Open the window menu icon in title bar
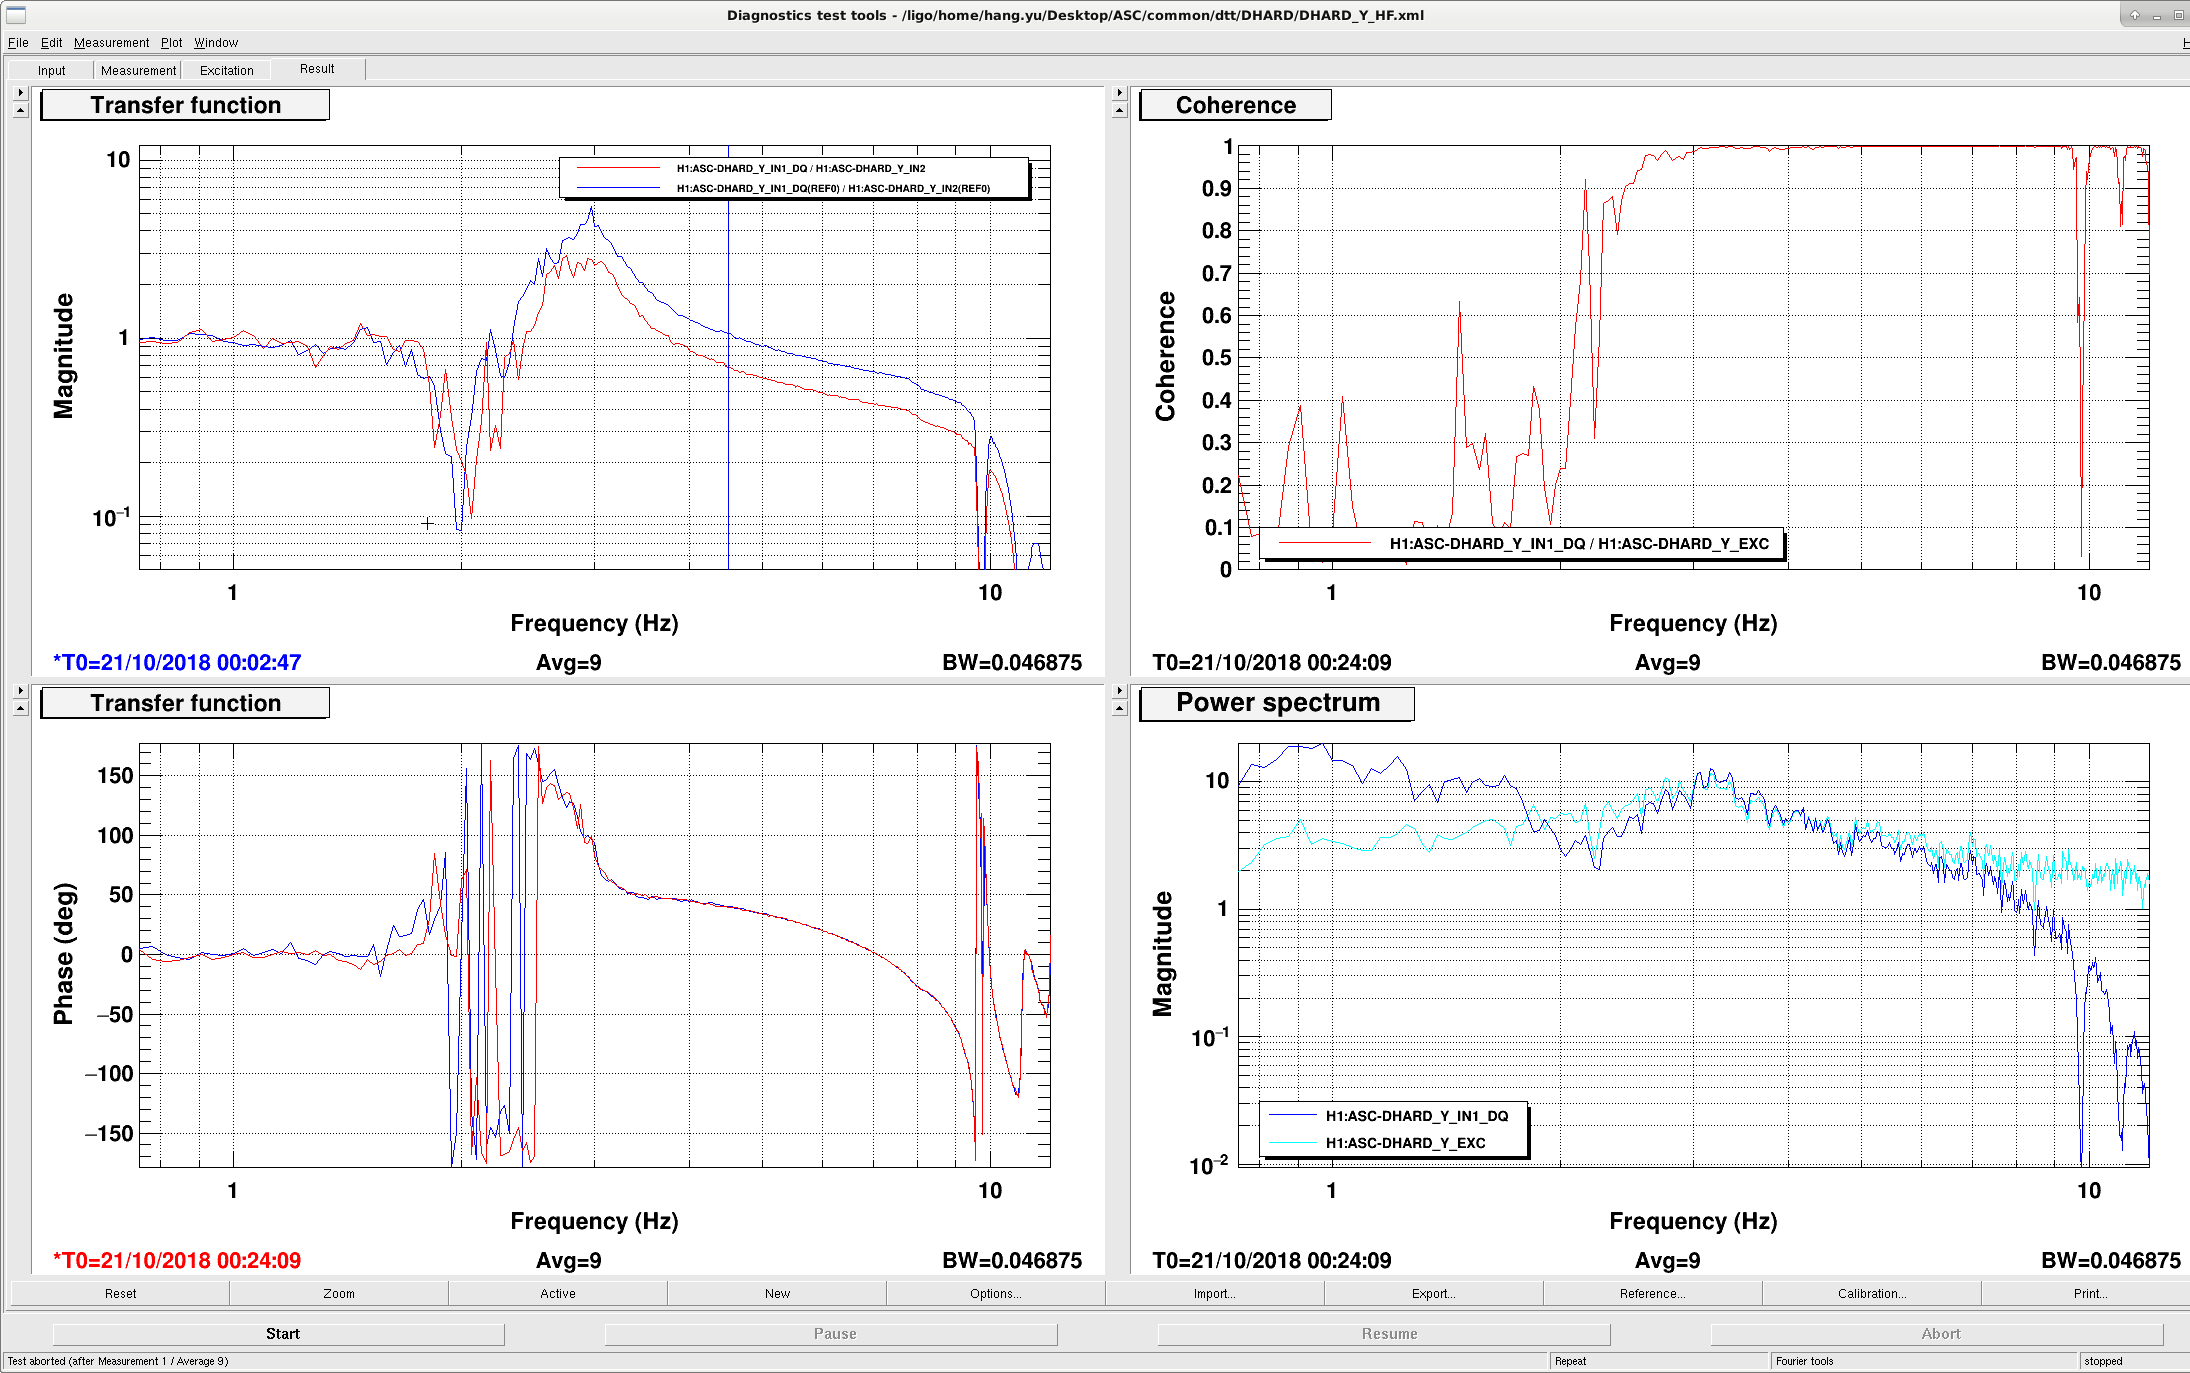This screenshot has height=1373, width=2190. coord(16,14)
